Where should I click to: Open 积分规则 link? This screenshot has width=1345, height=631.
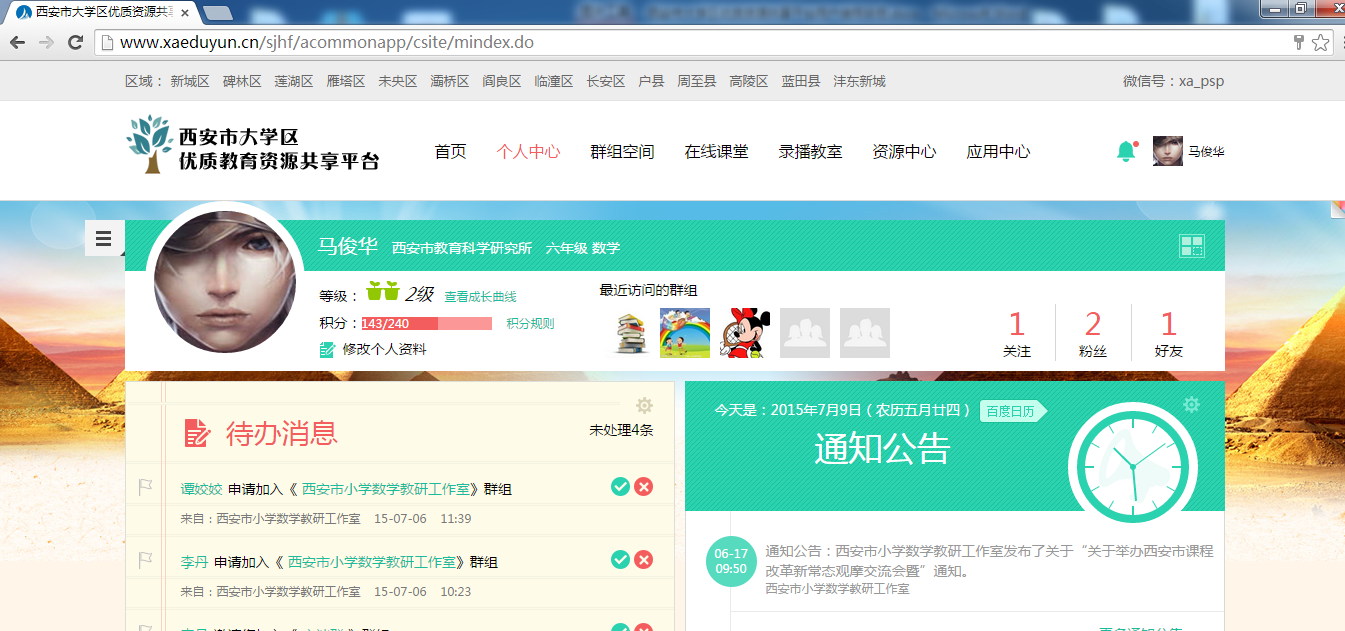click(x=530, y=323)
